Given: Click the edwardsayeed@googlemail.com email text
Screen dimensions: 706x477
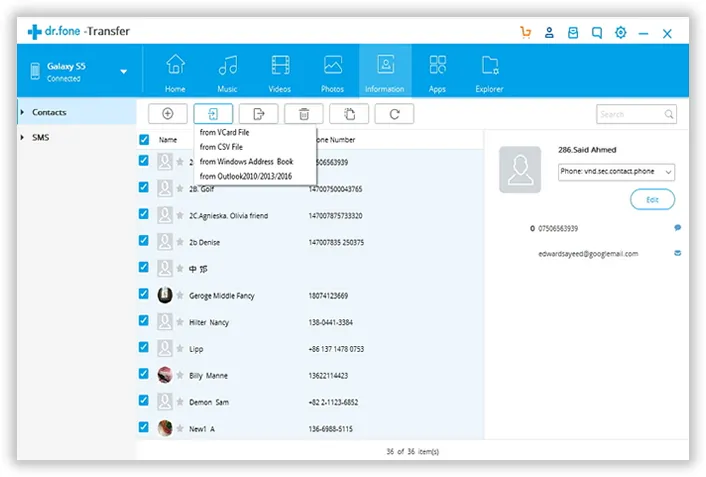Looking at the screenshot, I should (x=588, y=254).
